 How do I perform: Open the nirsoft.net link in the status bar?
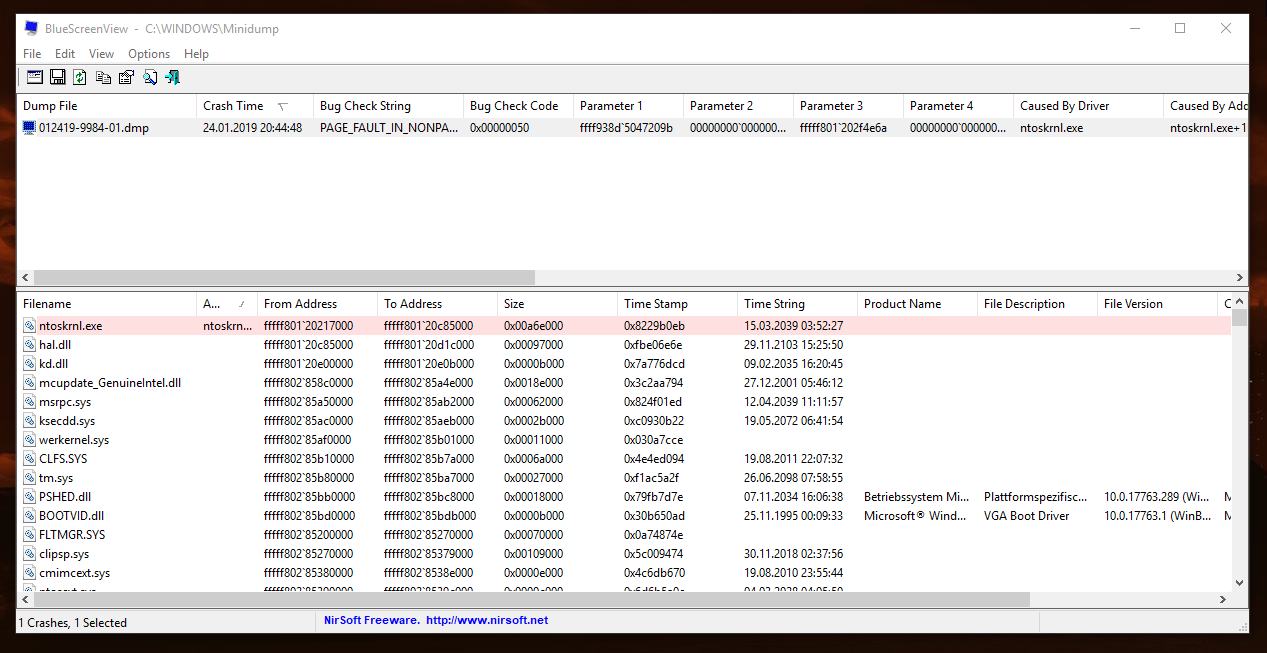pyautogui.click(x=487, y=621)
